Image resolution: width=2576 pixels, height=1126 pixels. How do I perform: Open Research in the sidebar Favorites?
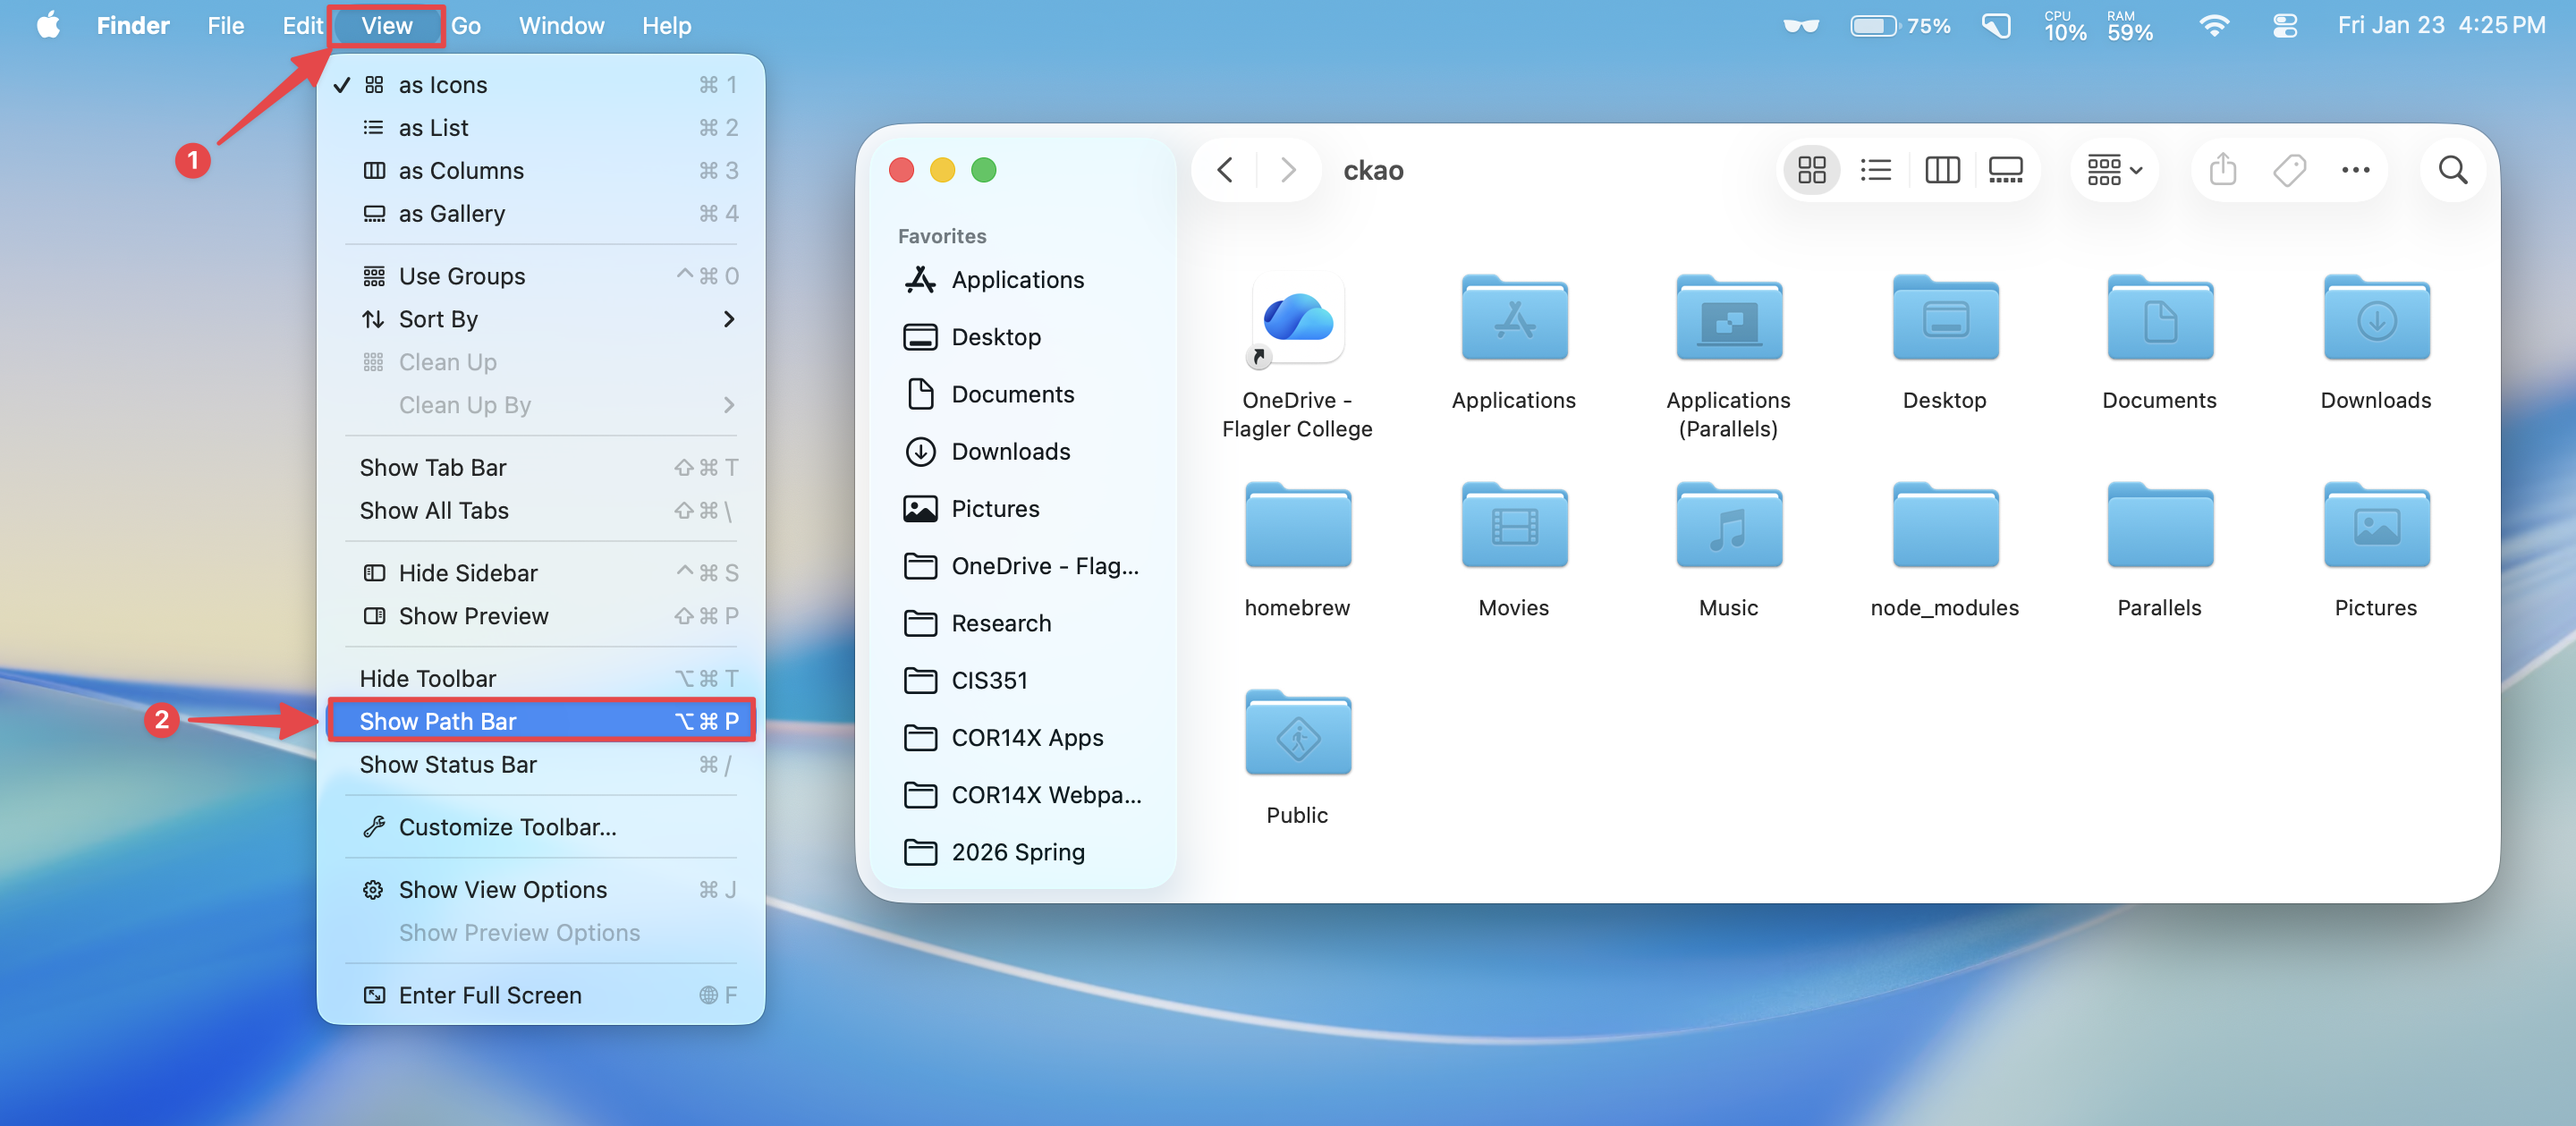tap(1022, 623)
